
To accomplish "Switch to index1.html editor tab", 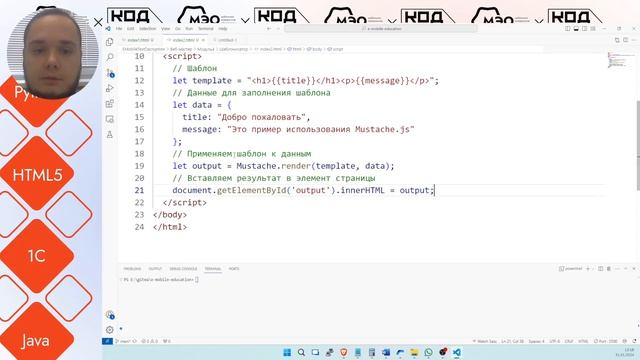I will coord(140,40).
